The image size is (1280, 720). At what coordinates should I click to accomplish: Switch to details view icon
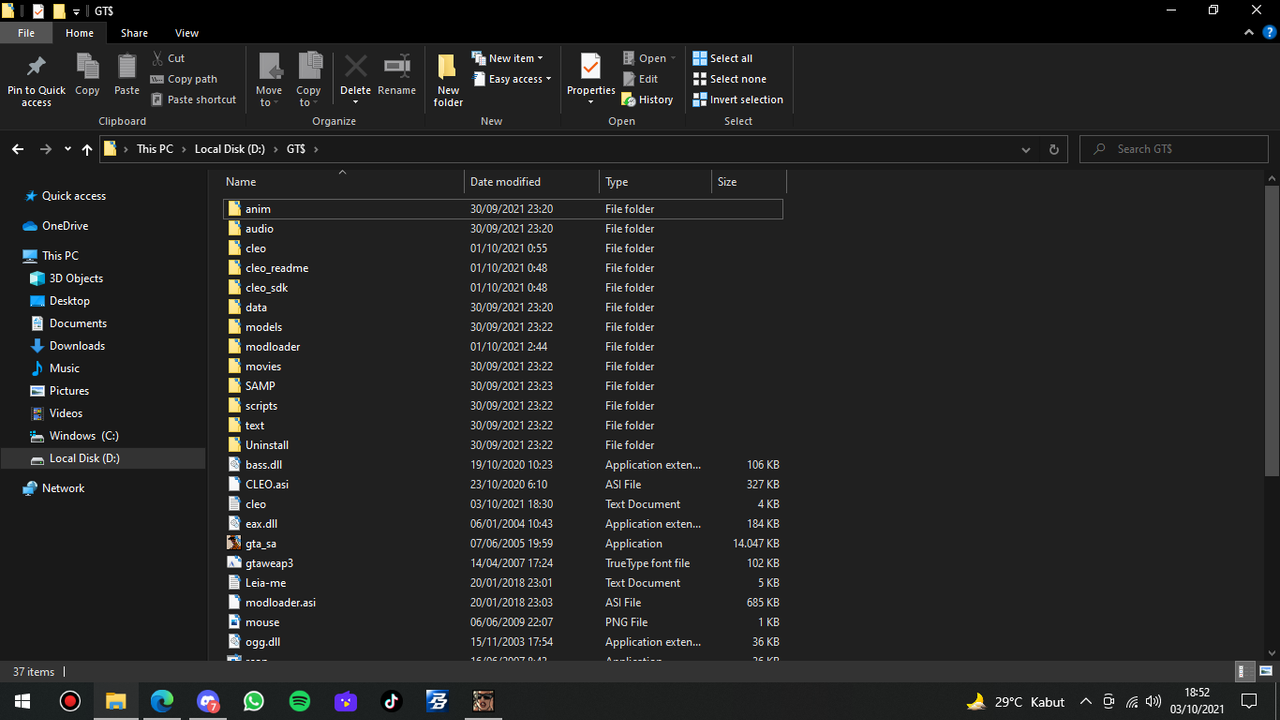[1244, 672]
